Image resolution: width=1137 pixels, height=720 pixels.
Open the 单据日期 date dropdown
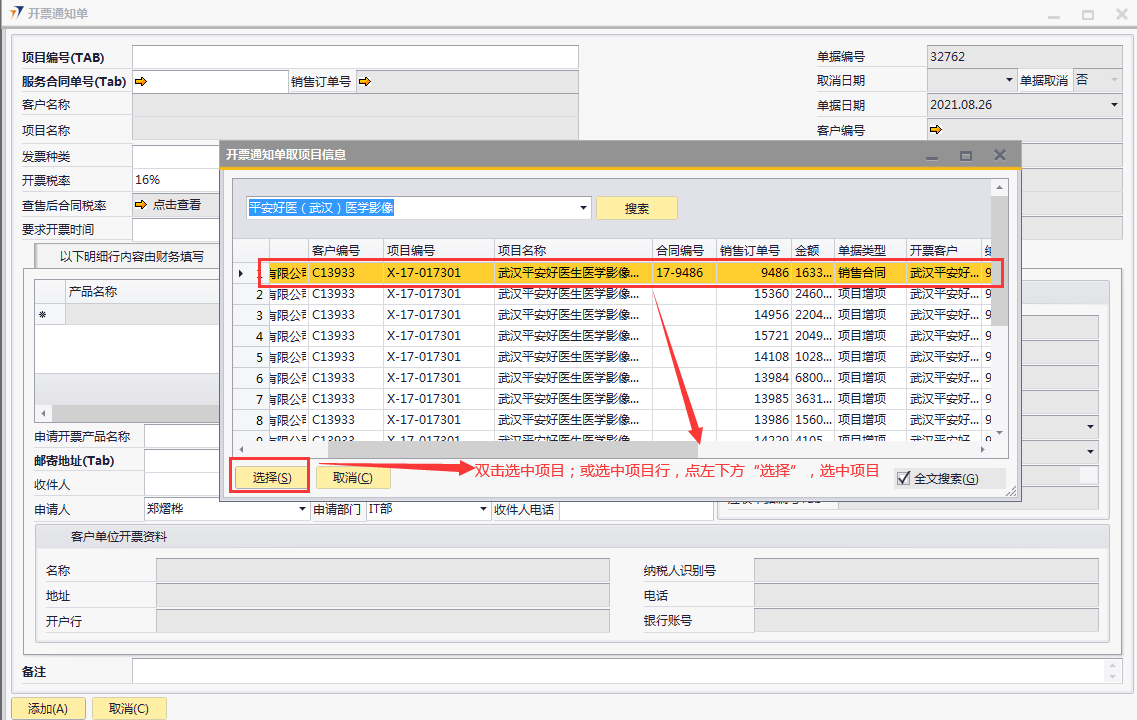(1114, 105)
